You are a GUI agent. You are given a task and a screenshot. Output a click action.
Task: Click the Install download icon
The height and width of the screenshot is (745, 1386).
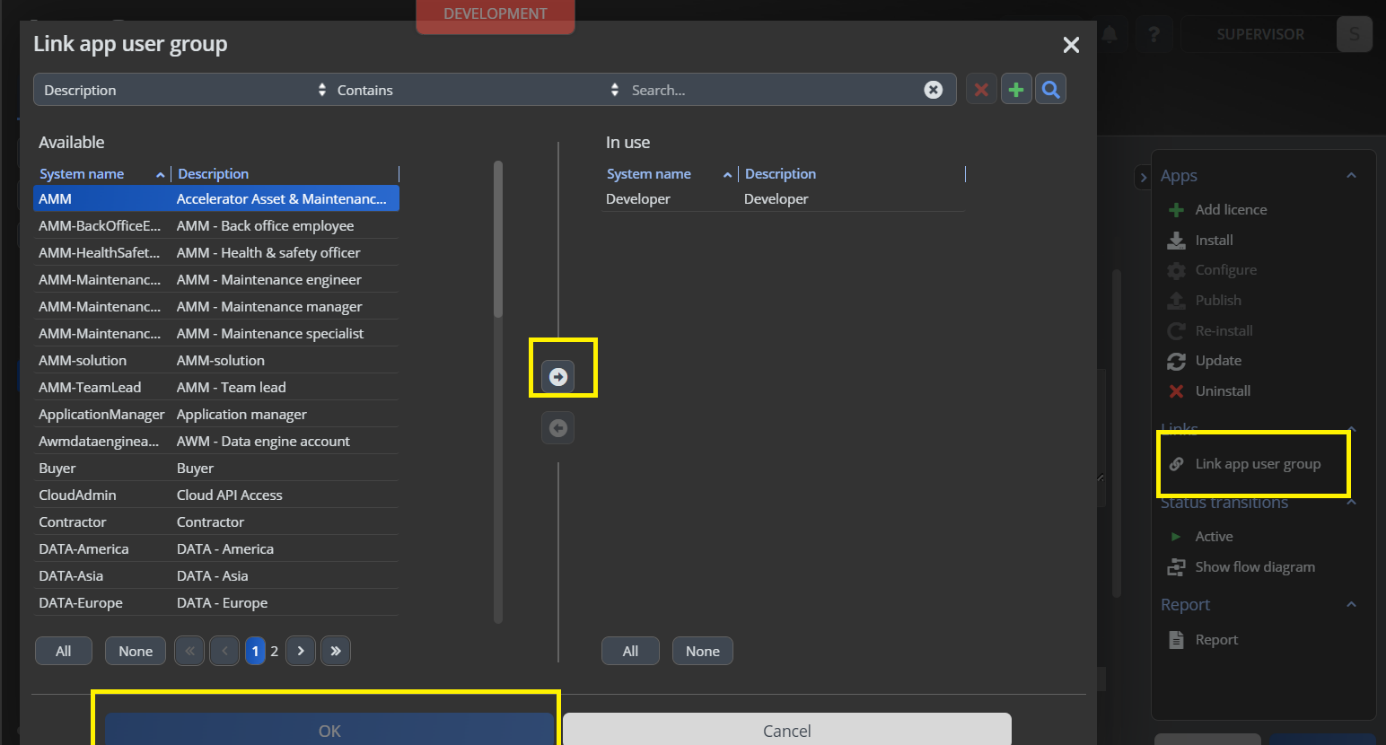(1176, 240)
